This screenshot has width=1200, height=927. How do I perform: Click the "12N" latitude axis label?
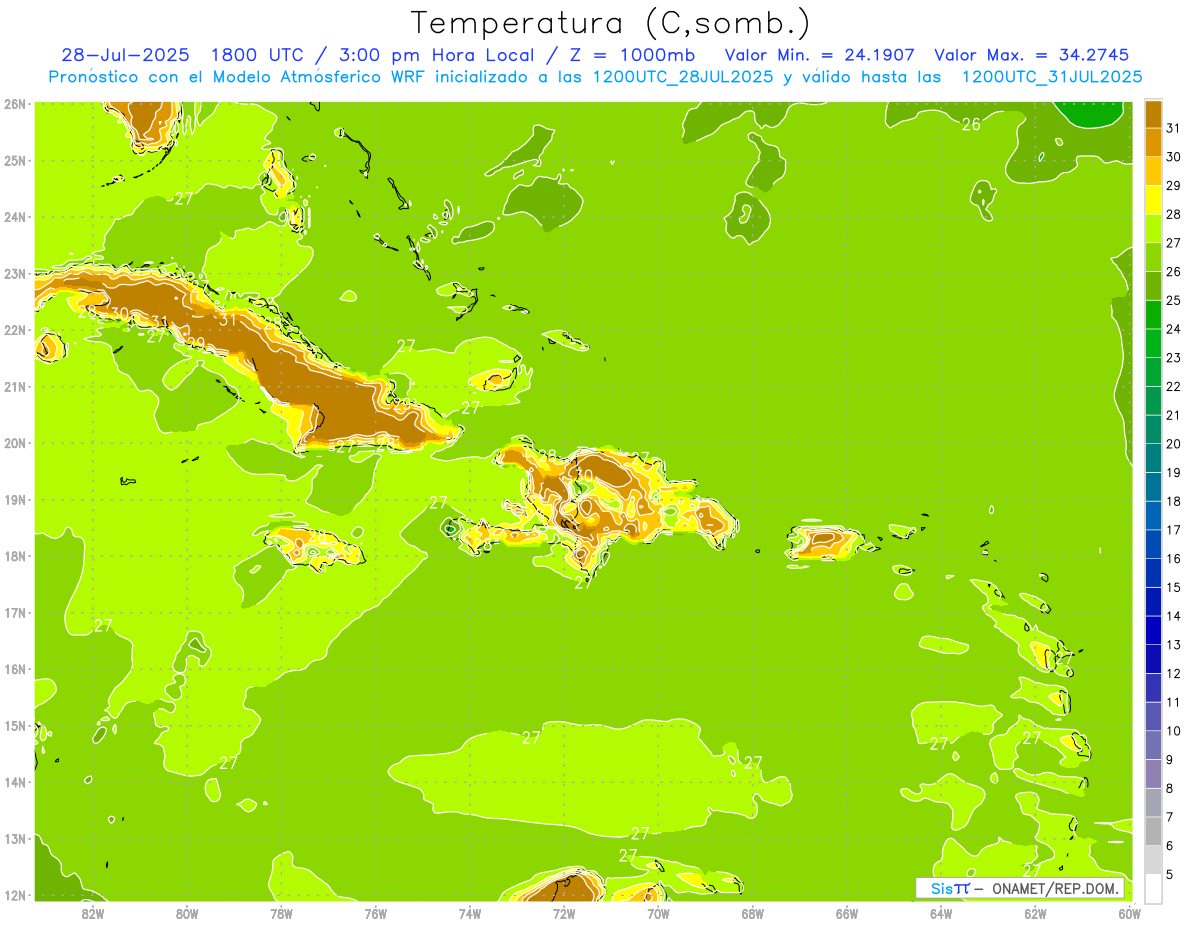[15, 895]
